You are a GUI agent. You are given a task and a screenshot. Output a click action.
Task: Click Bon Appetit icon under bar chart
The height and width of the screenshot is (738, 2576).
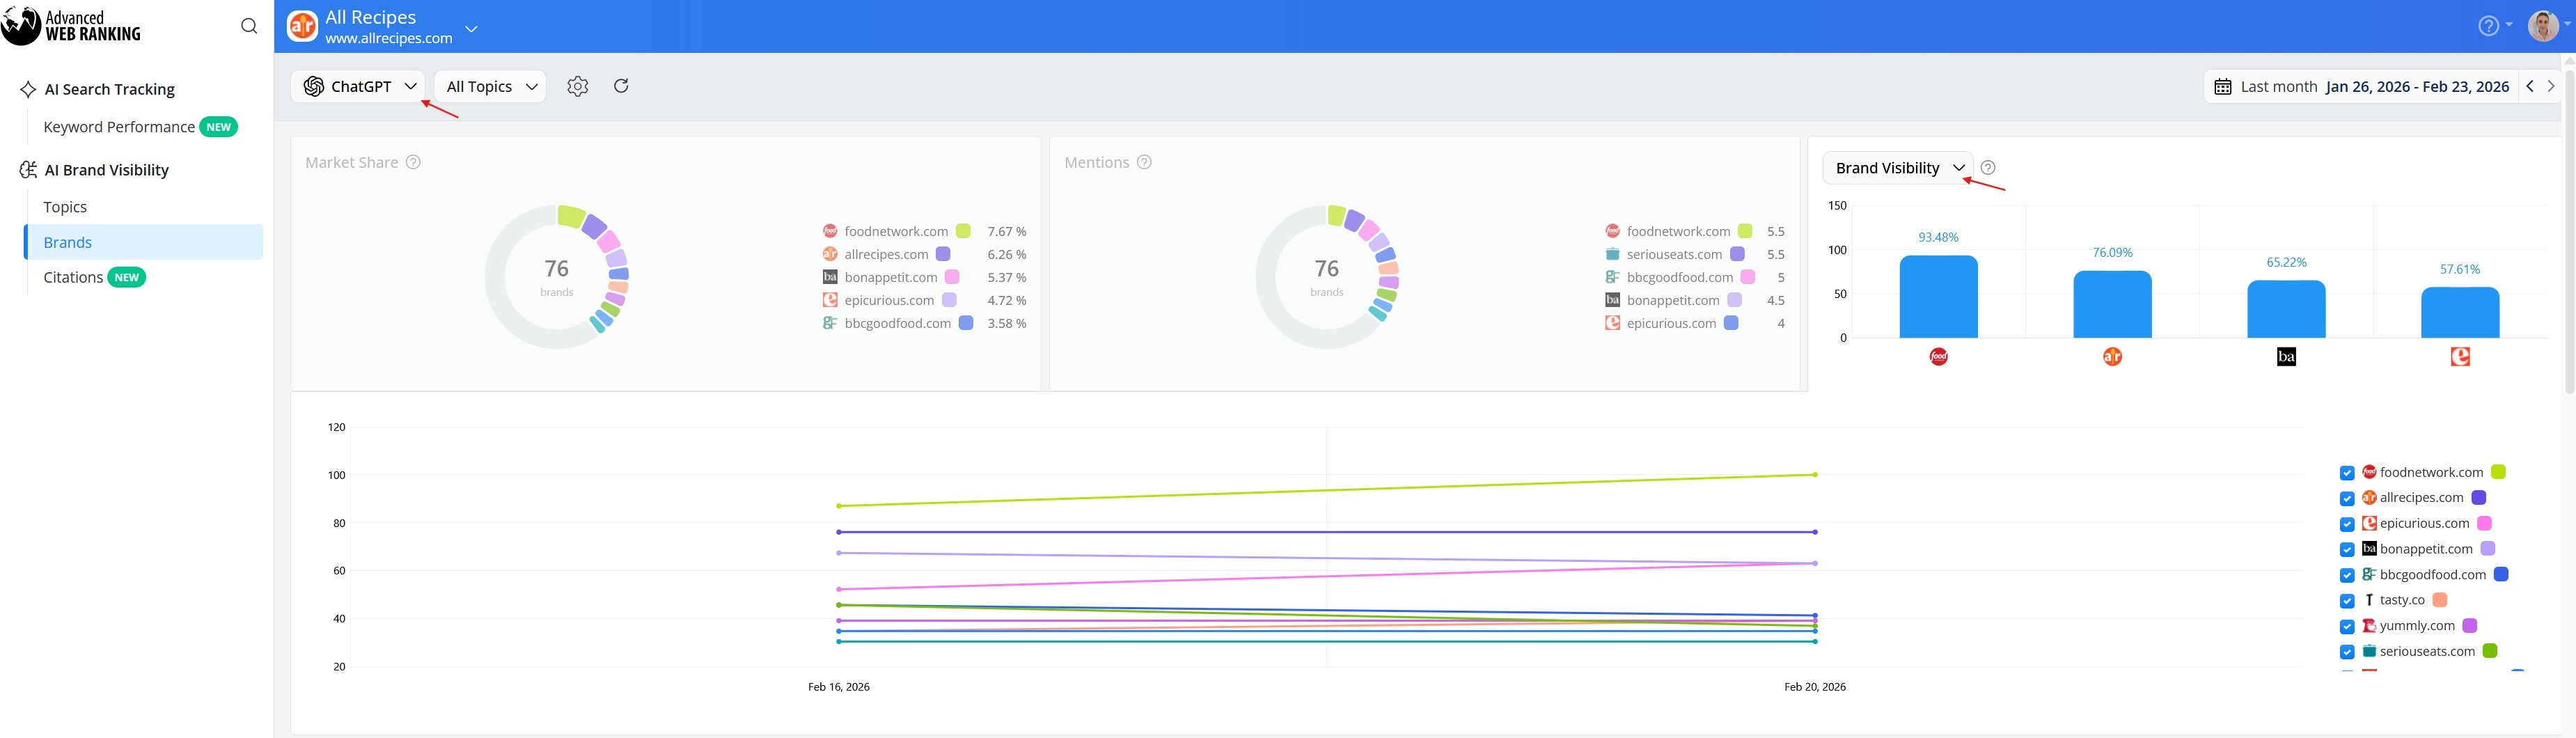(x=2286, y=357)
